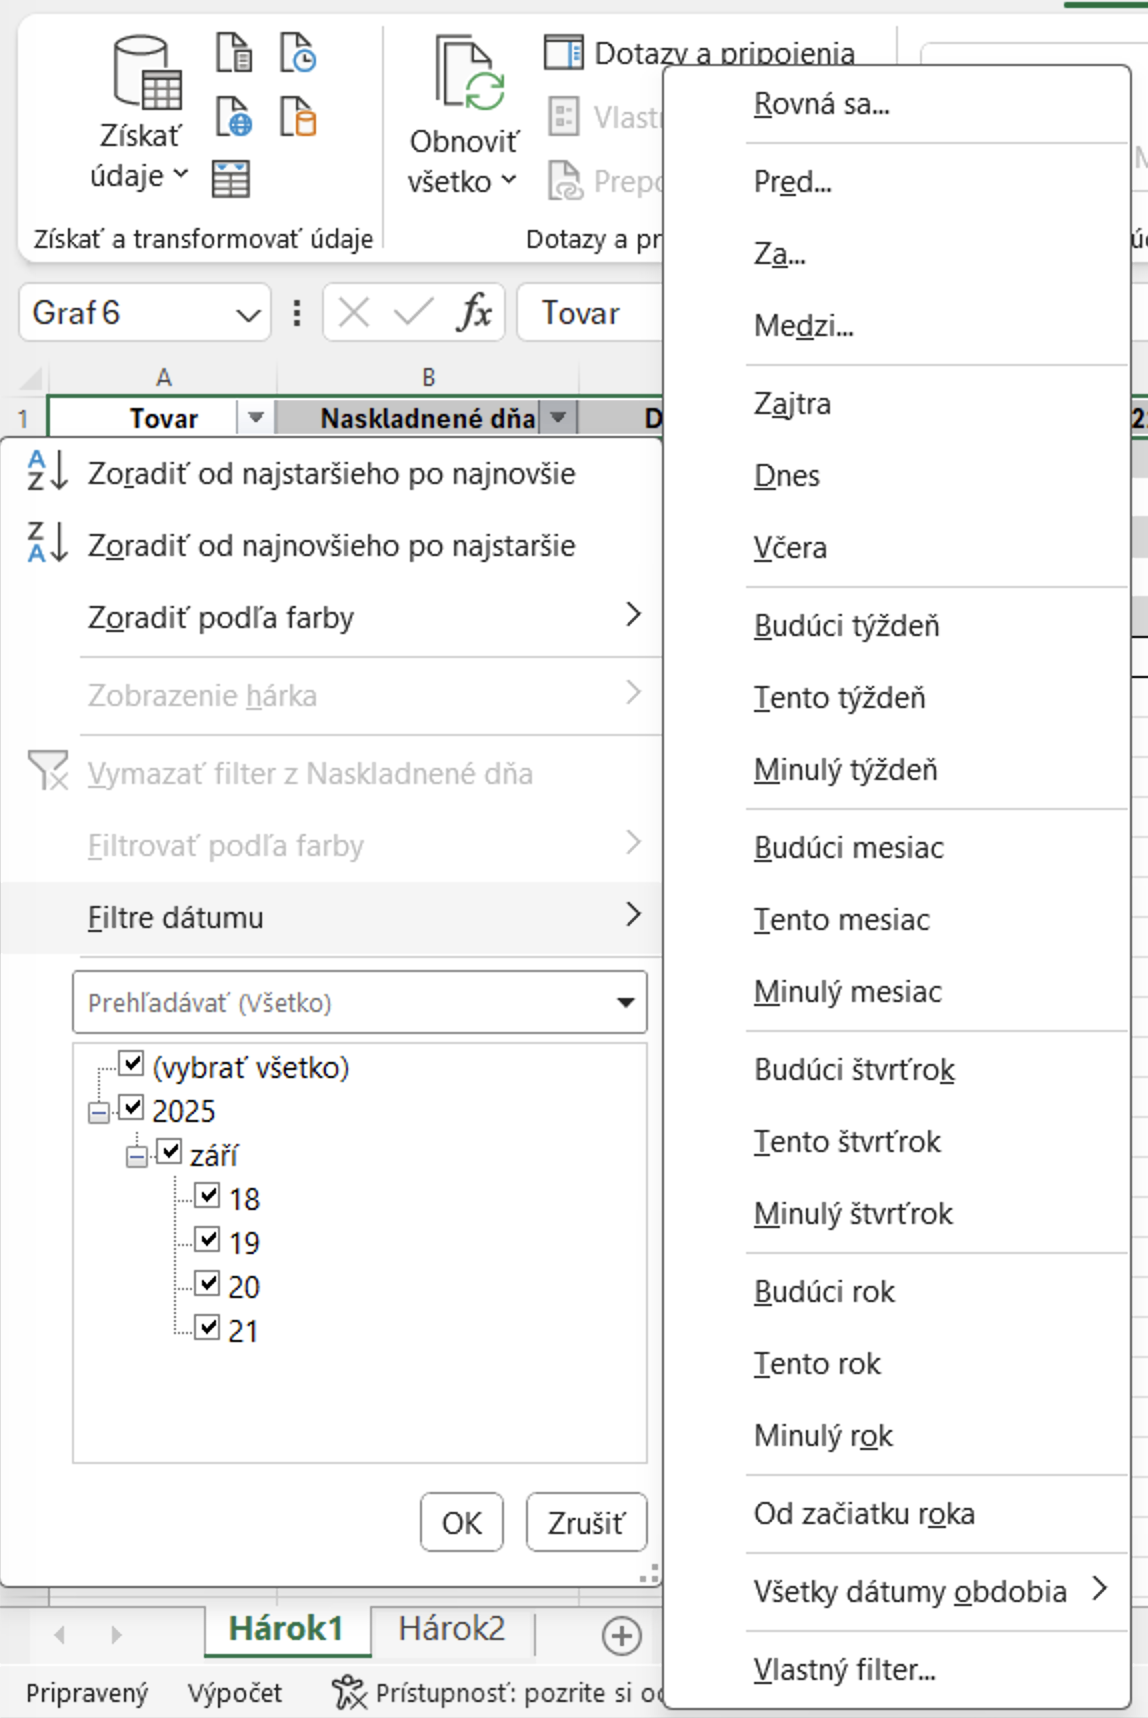Click Zoradiť od najnovšieho po najstaršie

click(331, 545)
